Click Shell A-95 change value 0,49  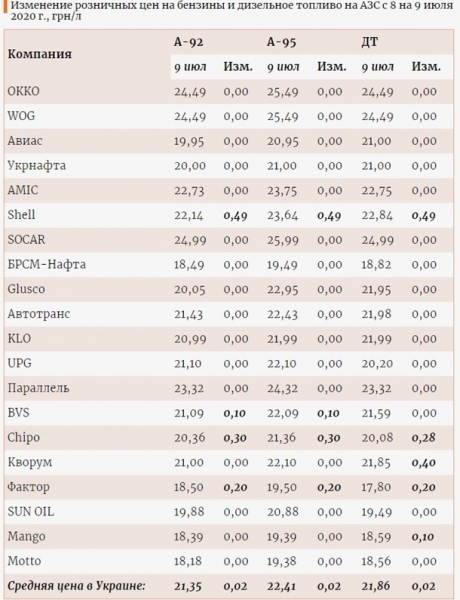coord(329,216)
